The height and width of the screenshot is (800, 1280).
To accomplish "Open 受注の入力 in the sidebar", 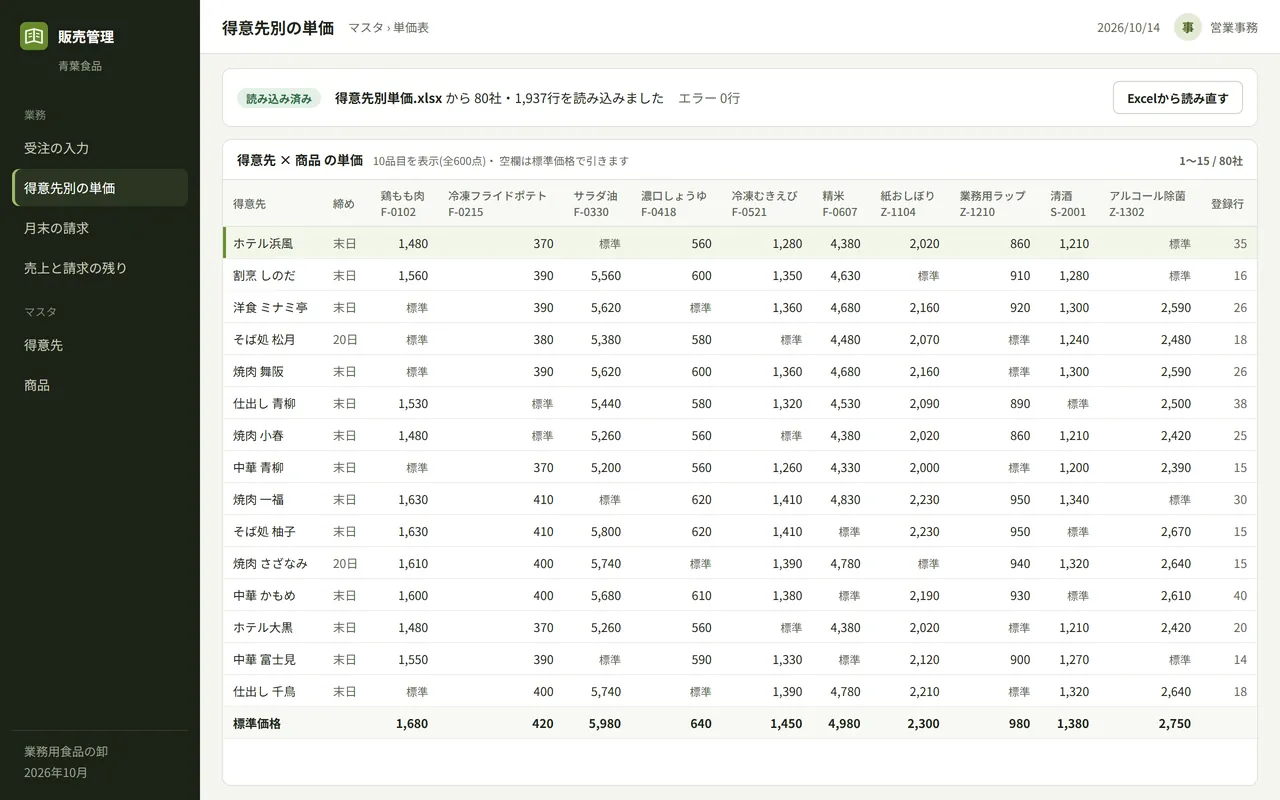I will (x=100, y=148).
